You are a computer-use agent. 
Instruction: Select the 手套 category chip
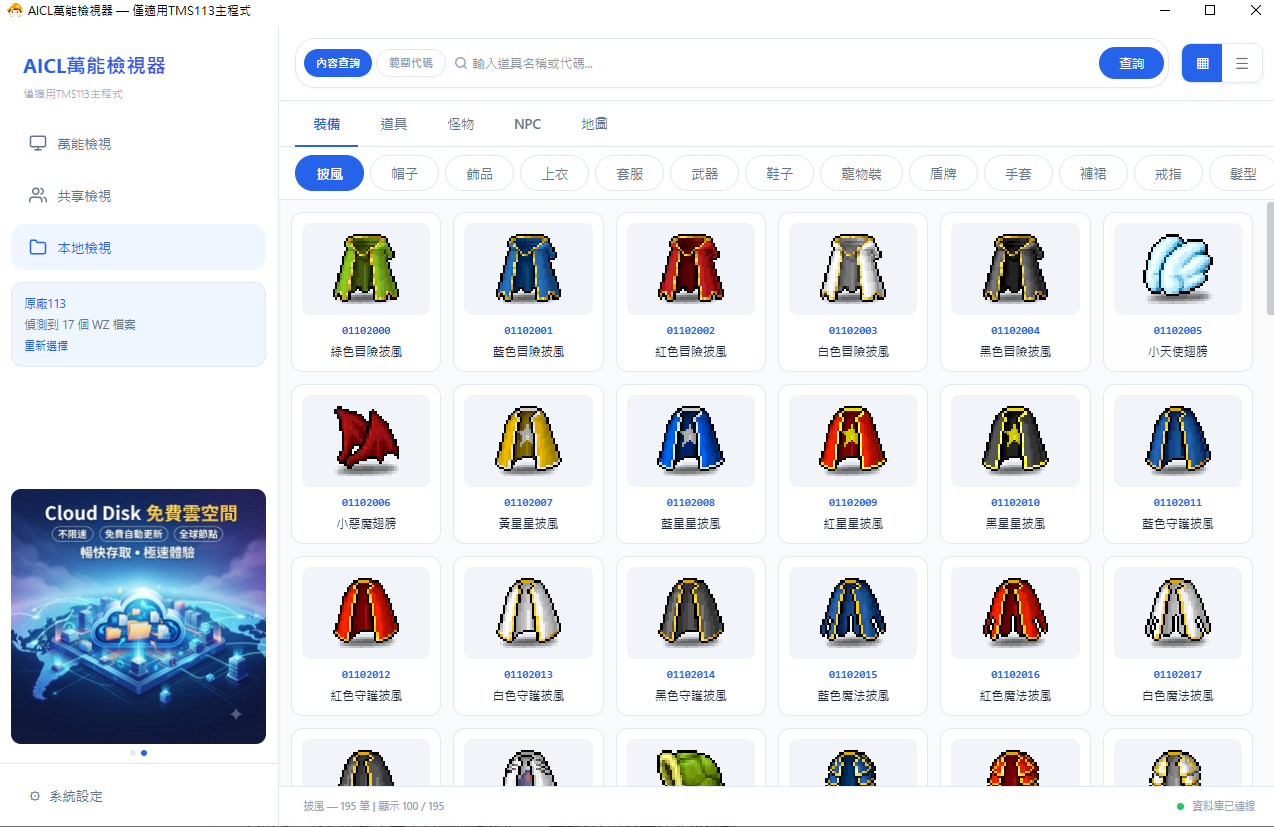1018,173
